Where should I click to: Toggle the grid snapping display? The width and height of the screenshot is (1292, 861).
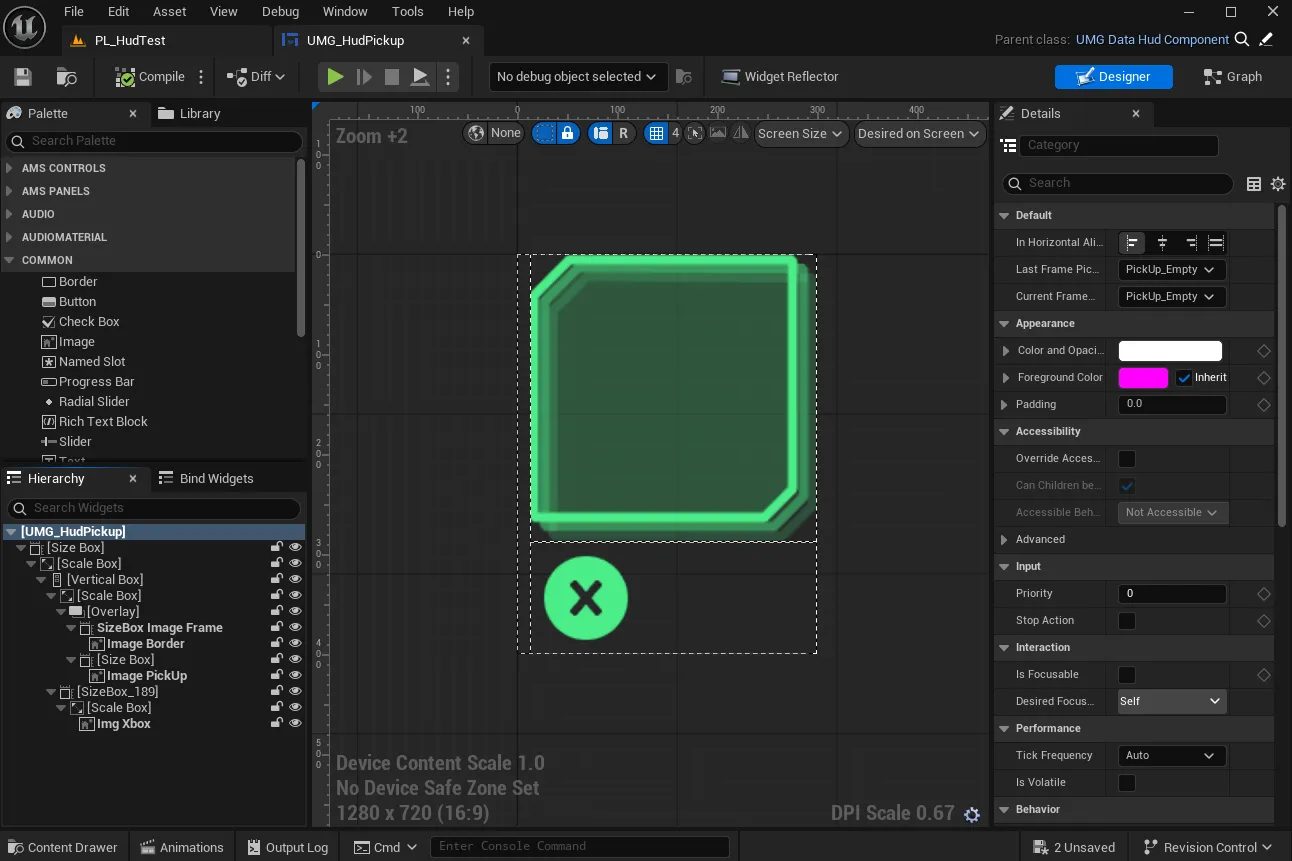[x=659, y=133]
